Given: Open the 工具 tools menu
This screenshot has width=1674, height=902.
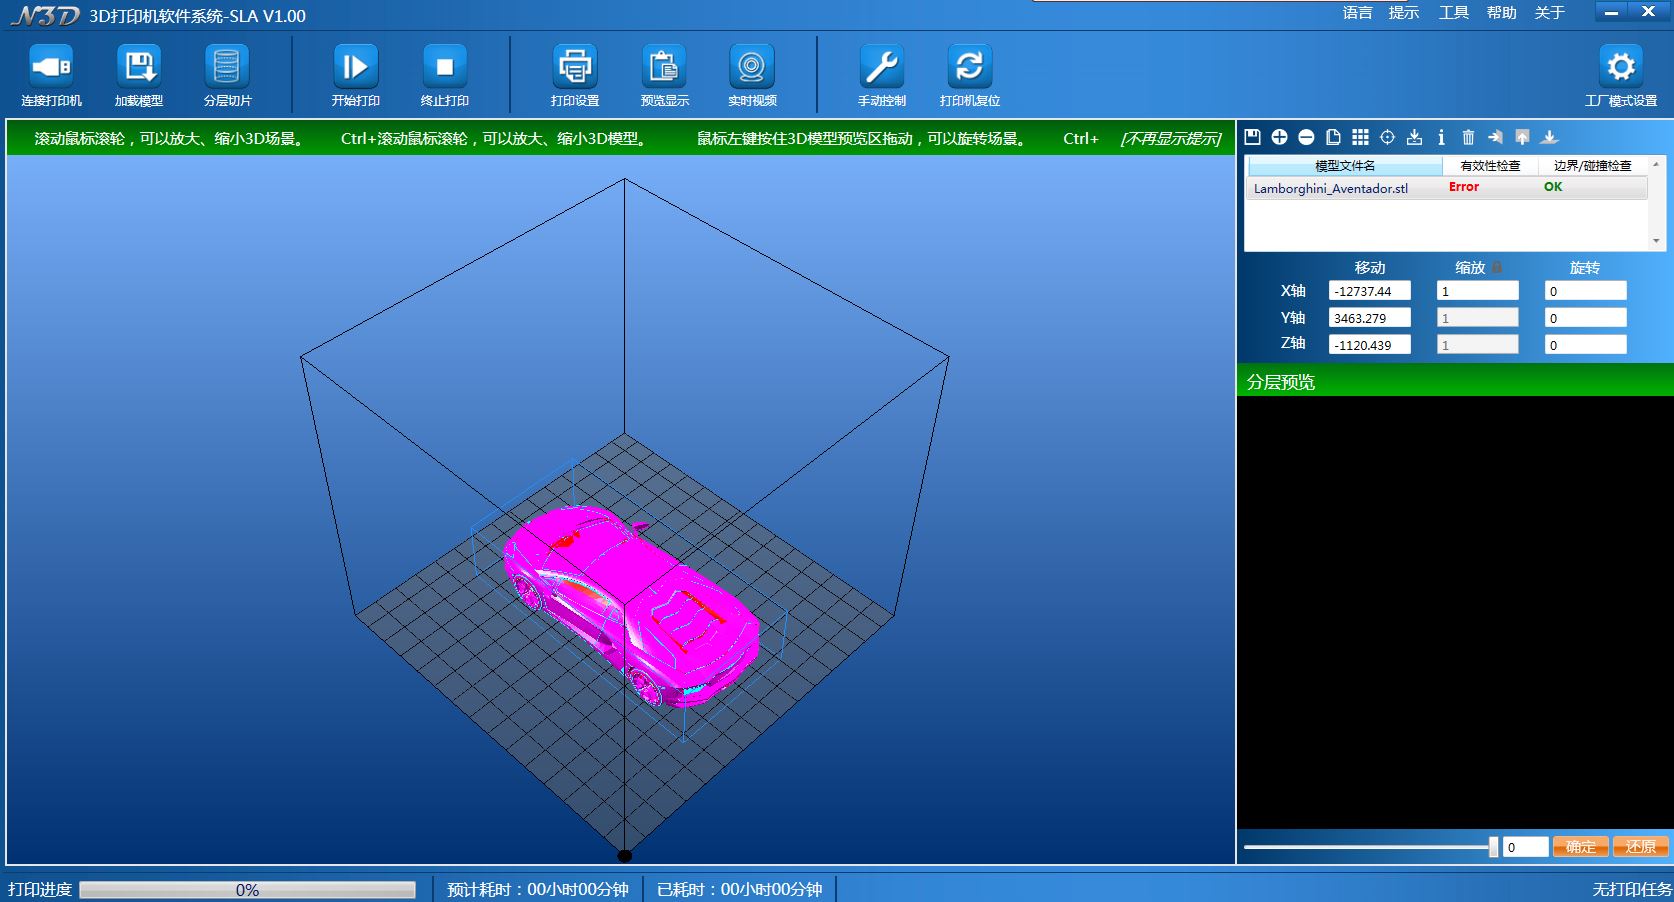Looking at the screenshot, I should [1453, 13].
